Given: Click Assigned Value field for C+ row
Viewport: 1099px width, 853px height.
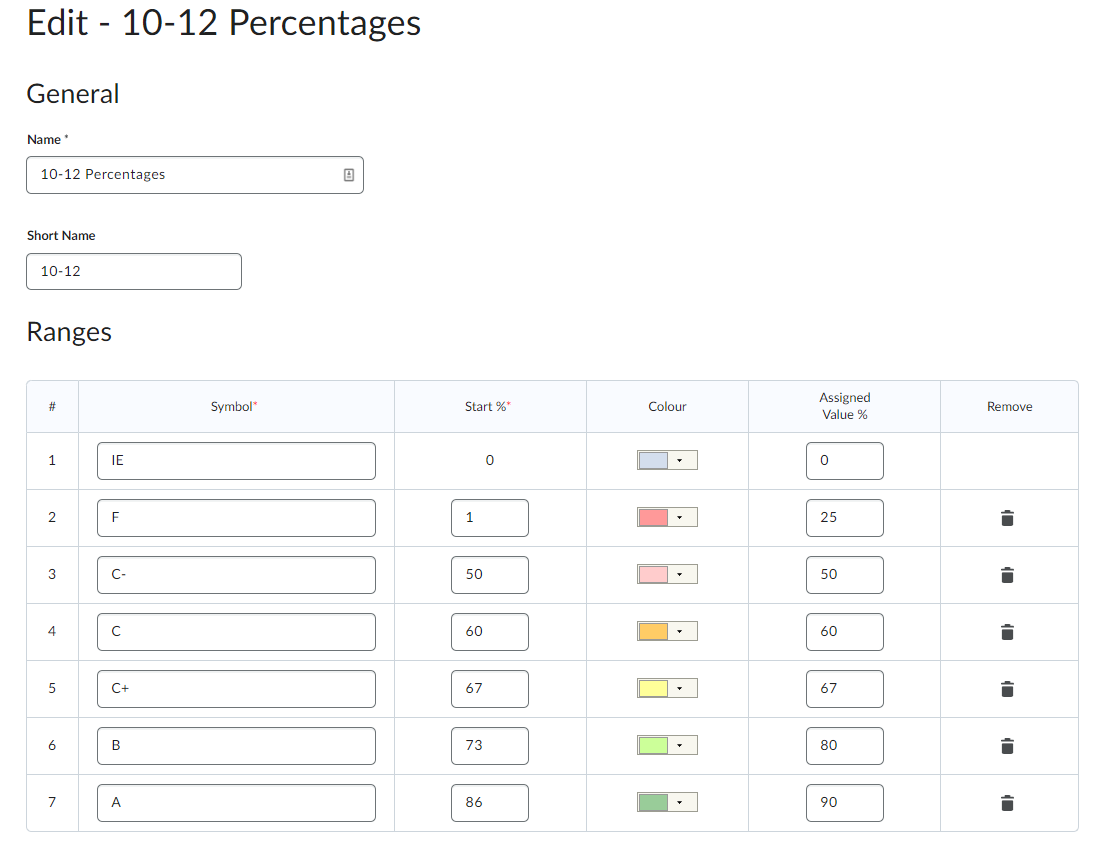Looking at the screenshot, I should [845, 689].
